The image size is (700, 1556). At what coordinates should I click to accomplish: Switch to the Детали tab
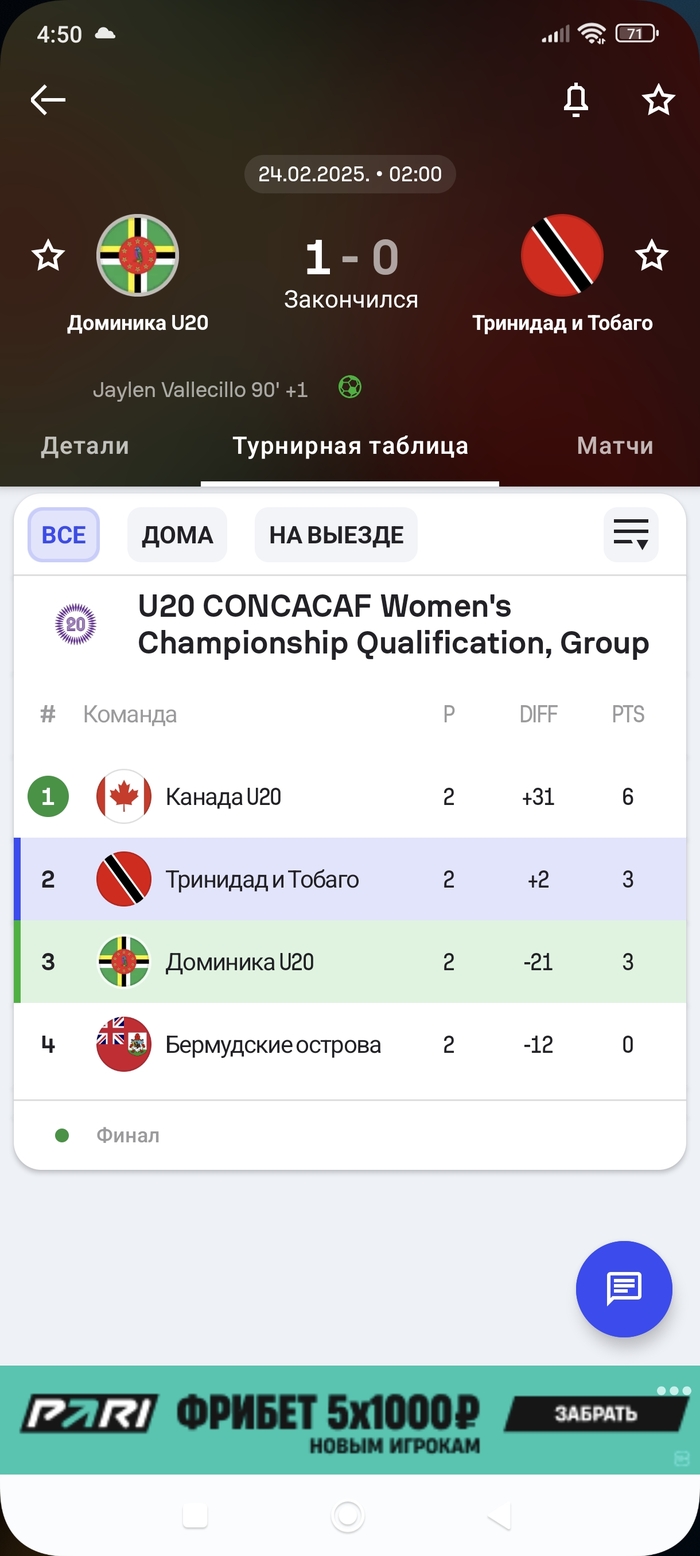click(85, 446)
